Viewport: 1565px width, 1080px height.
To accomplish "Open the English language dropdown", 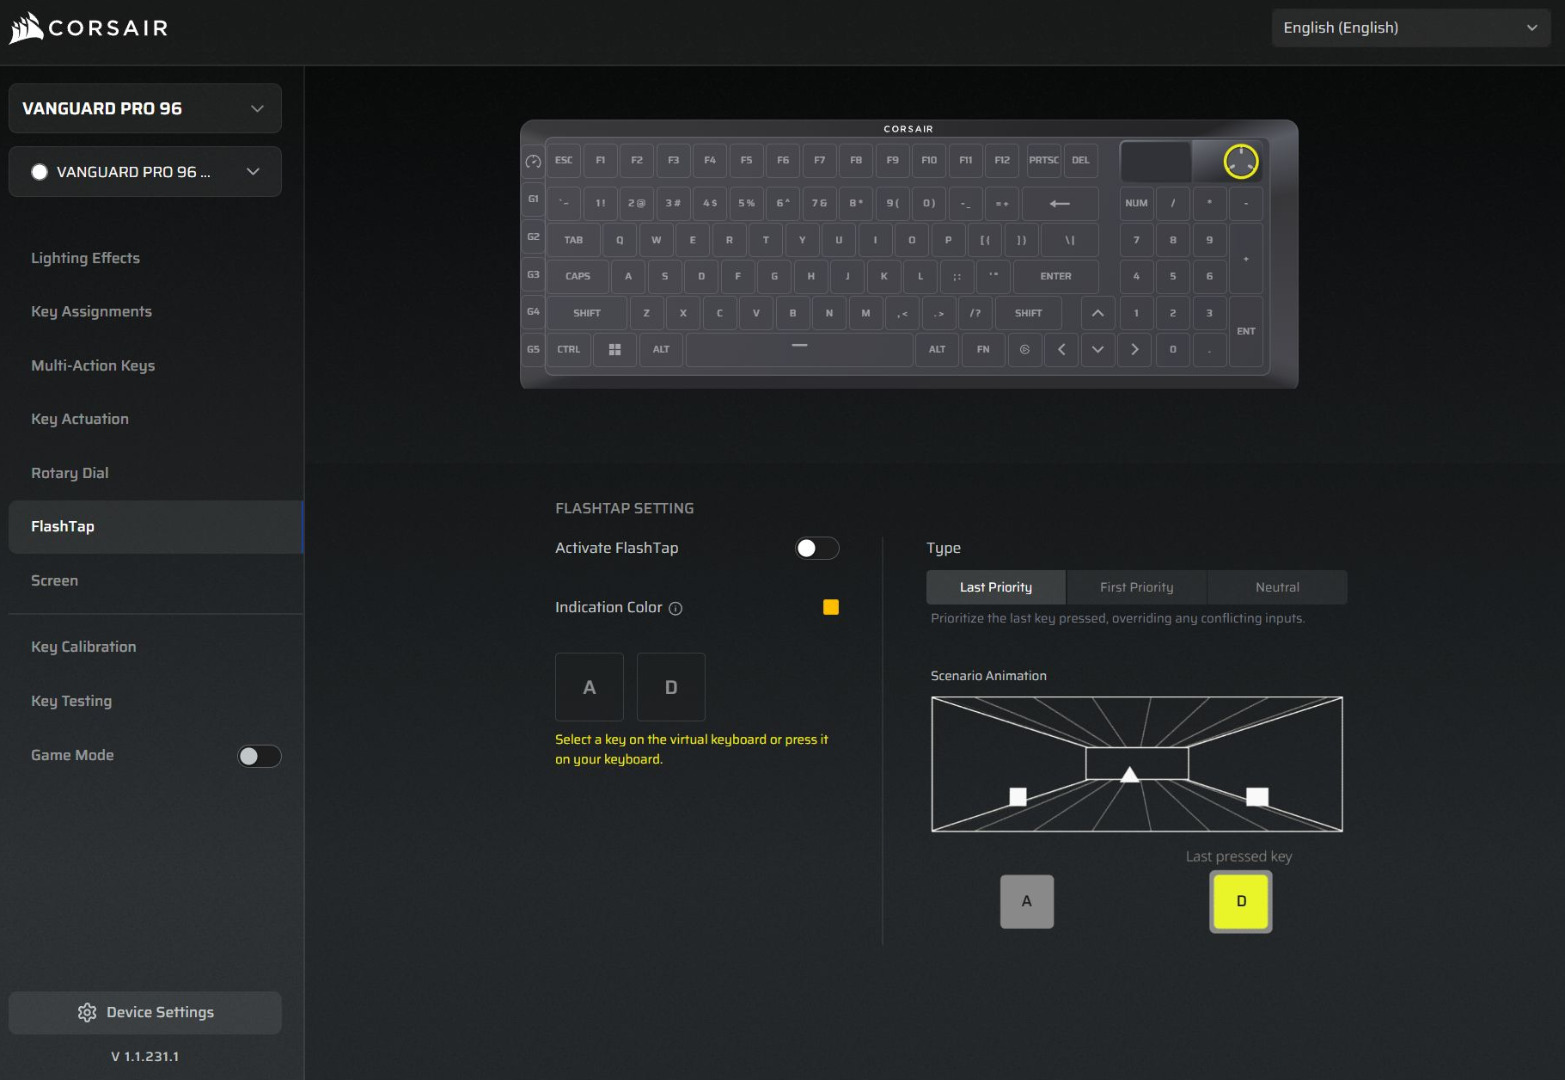I will (1409, 28).
